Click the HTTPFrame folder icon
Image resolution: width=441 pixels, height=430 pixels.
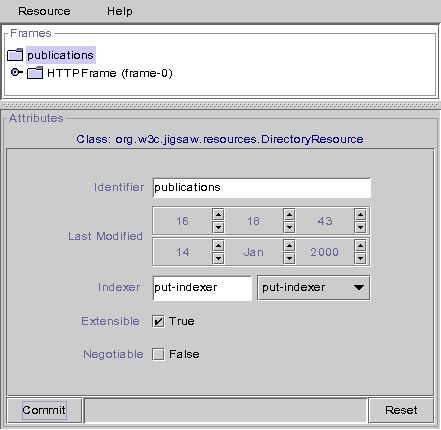point(35,73)
